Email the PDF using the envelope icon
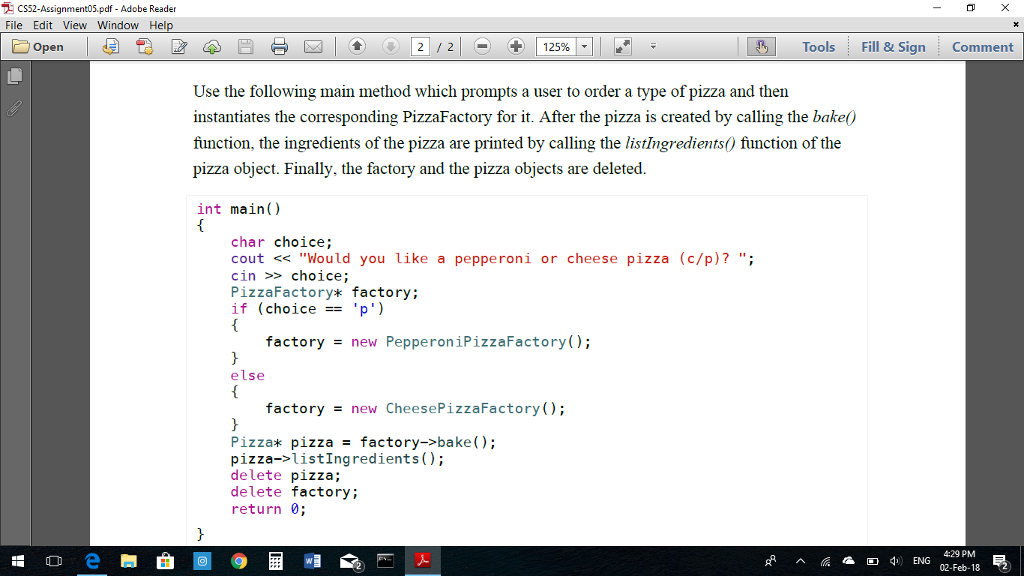This screenshot has width=1024, height=576. pos(314,46)
